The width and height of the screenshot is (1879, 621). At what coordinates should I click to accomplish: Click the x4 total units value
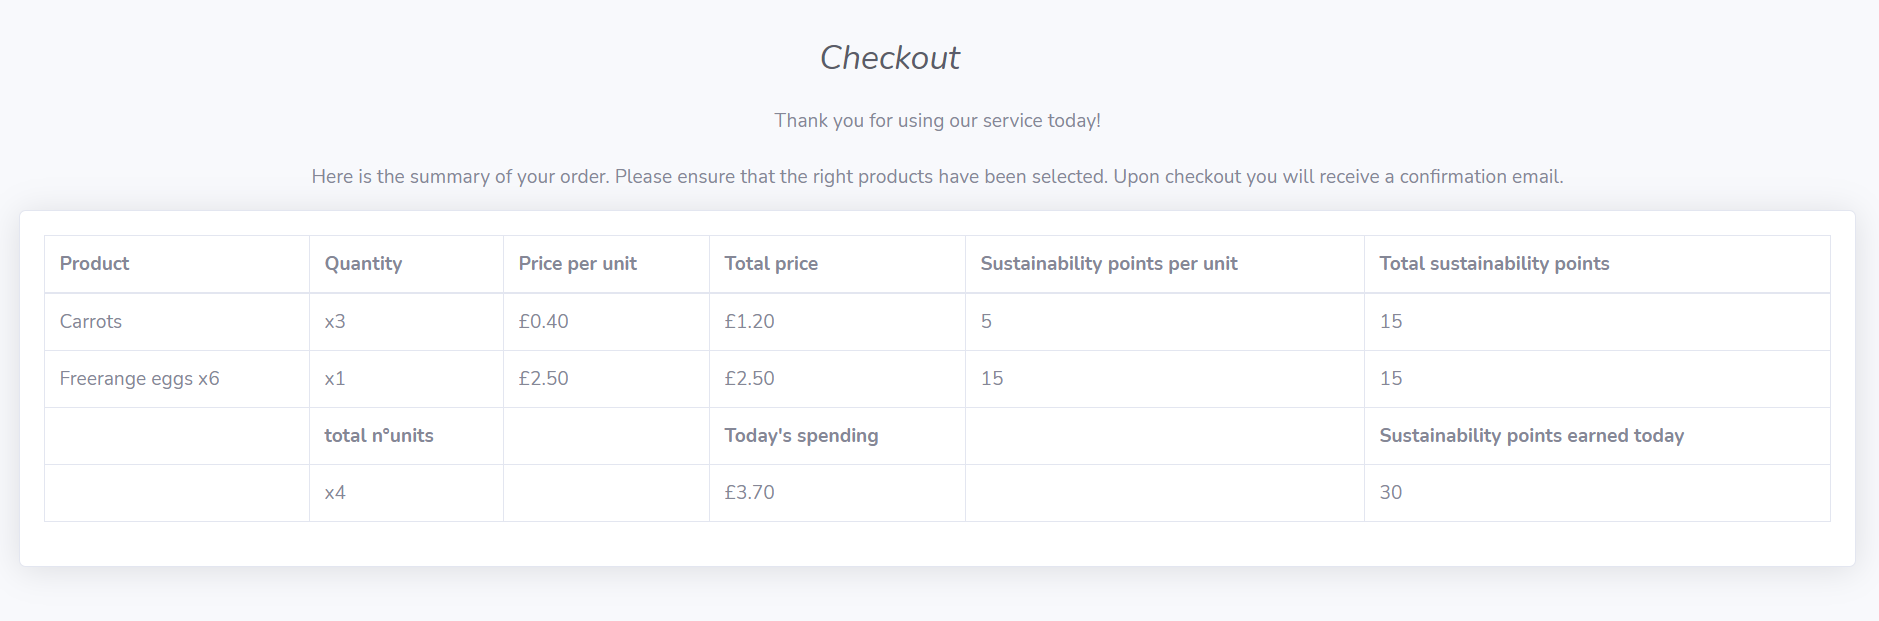click(x=335, y=493)
